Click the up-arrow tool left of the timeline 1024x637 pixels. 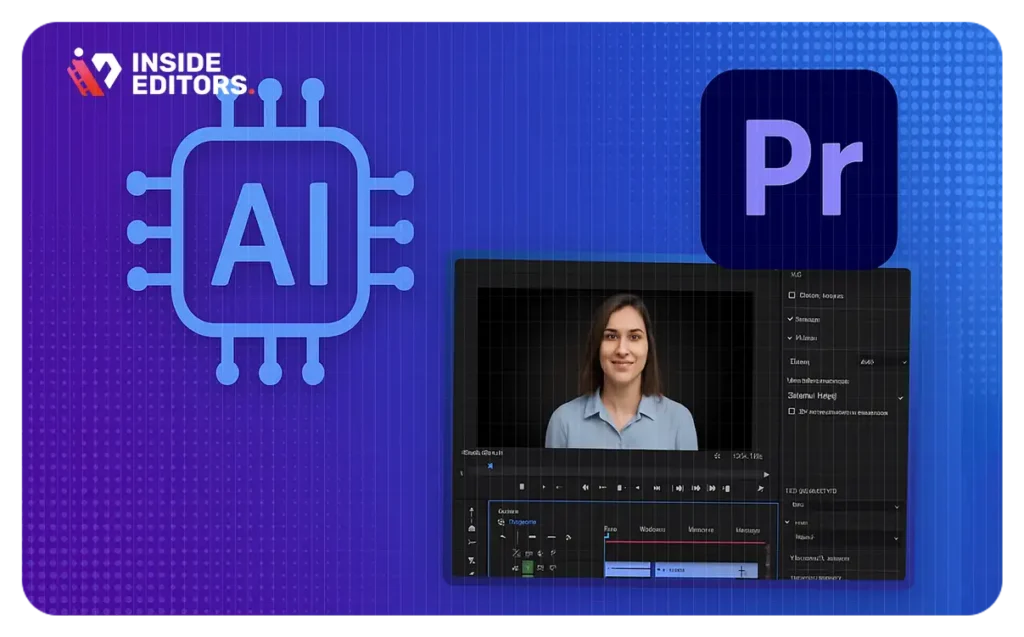pyautogui.click(x=472, y=513)
